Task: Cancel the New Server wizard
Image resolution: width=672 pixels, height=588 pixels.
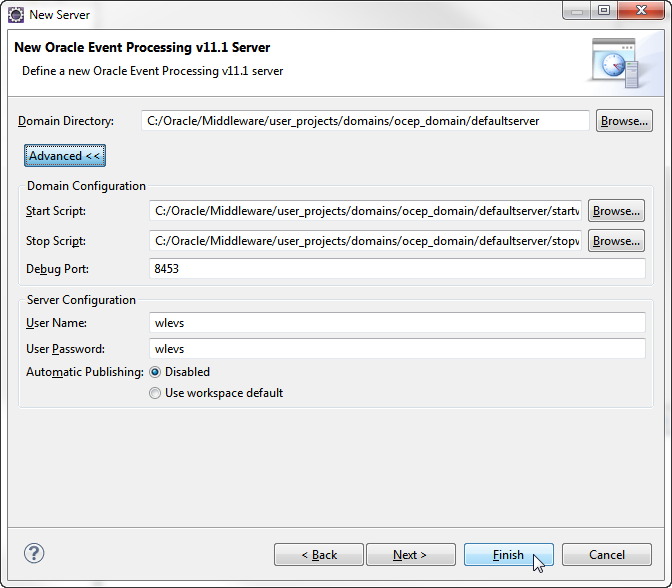Action: click(x=607, y=555)
